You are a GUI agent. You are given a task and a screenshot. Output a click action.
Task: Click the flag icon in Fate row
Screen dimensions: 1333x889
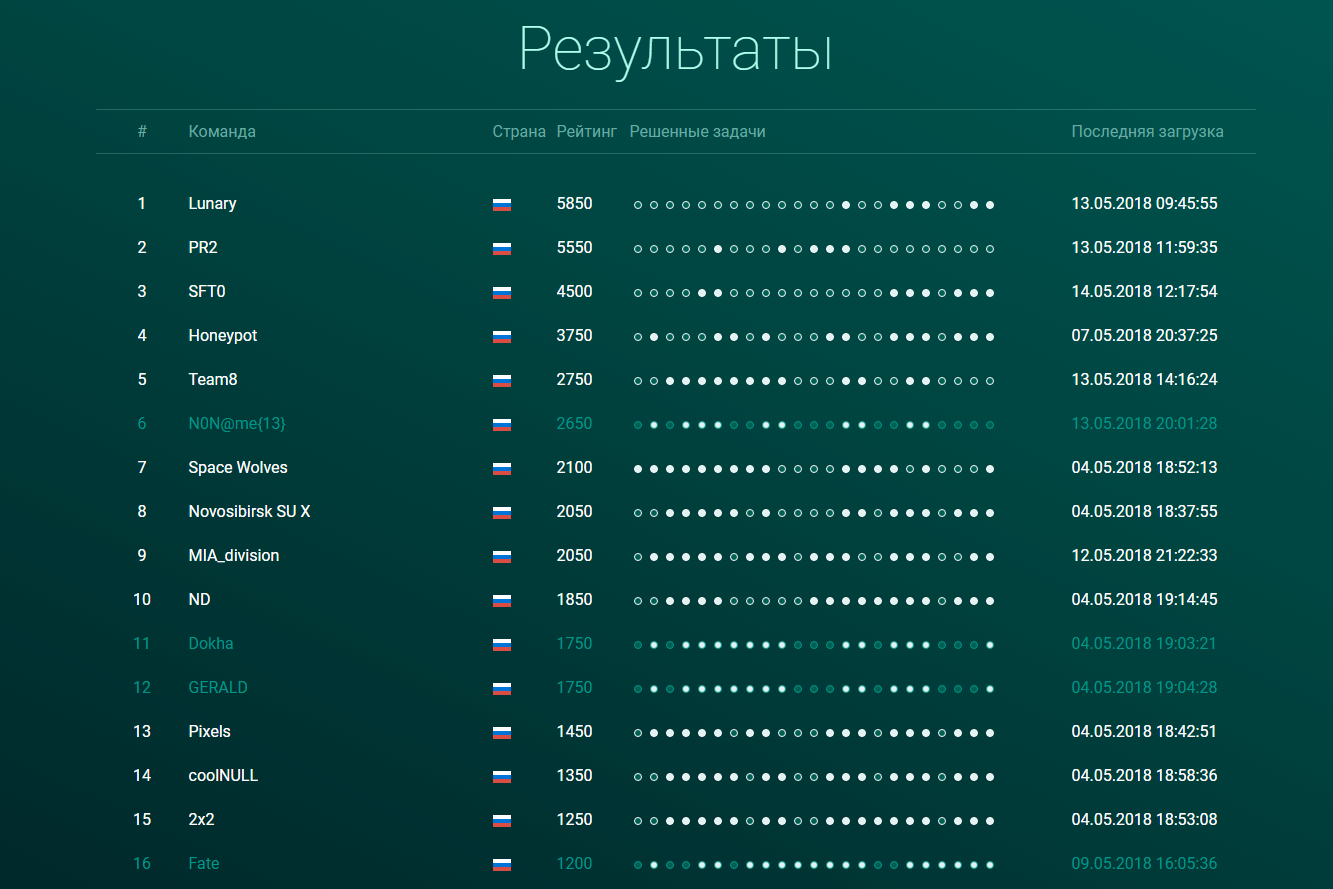pos(502,865)
